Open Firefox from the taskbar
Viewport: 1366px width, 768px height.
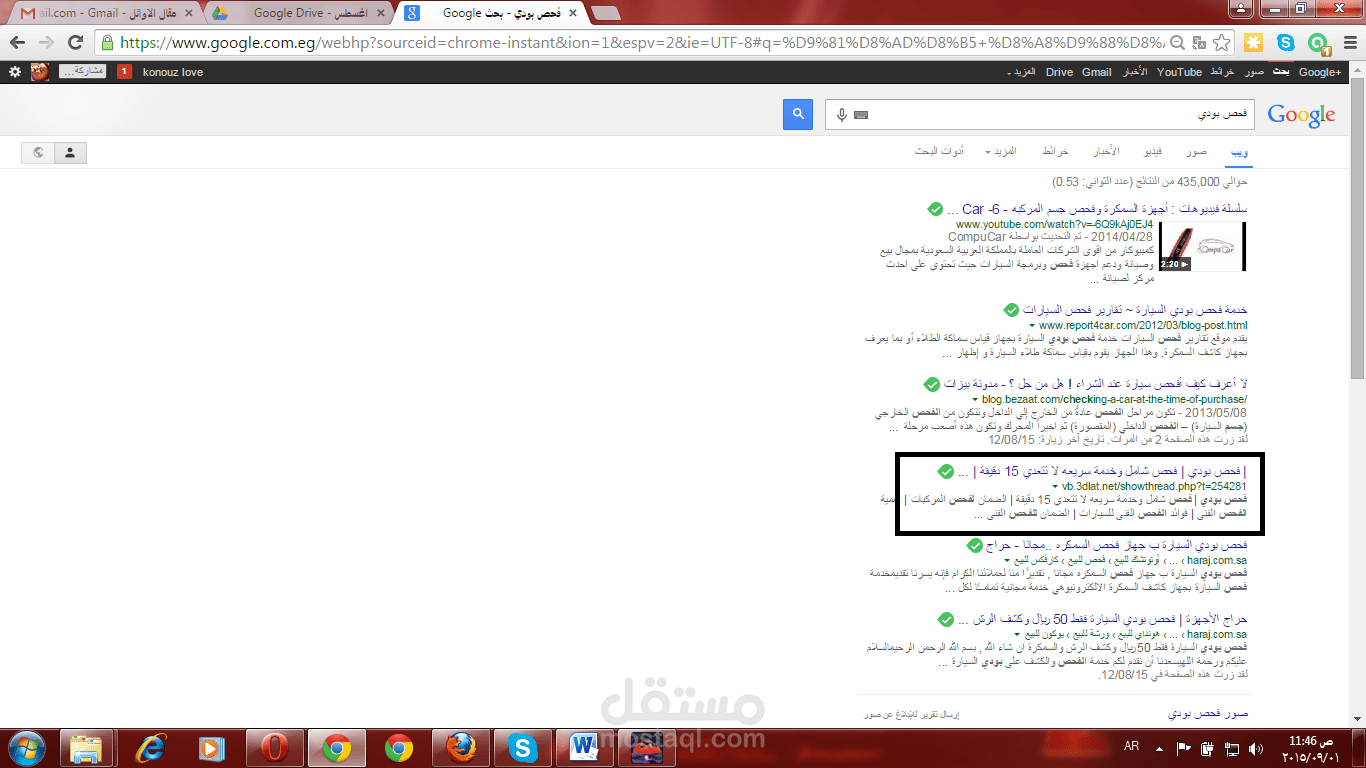point(460,748)
